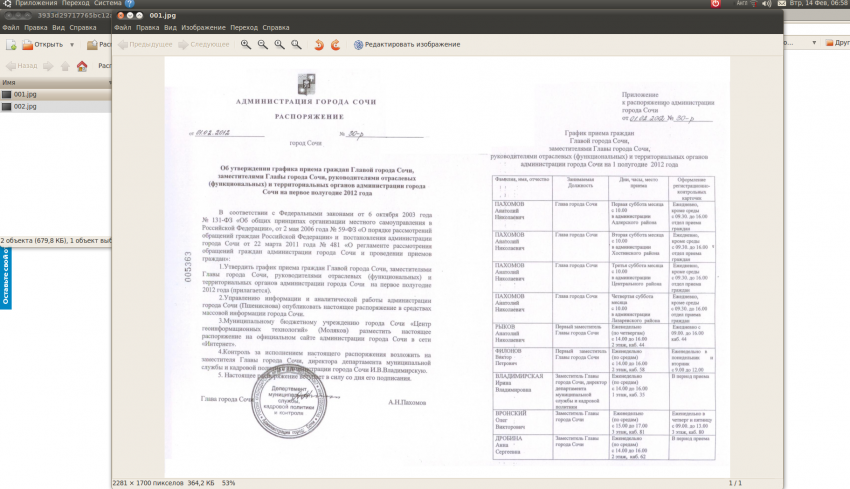
Task: Rotate the image counterclockwise
Action: [319, 44]
